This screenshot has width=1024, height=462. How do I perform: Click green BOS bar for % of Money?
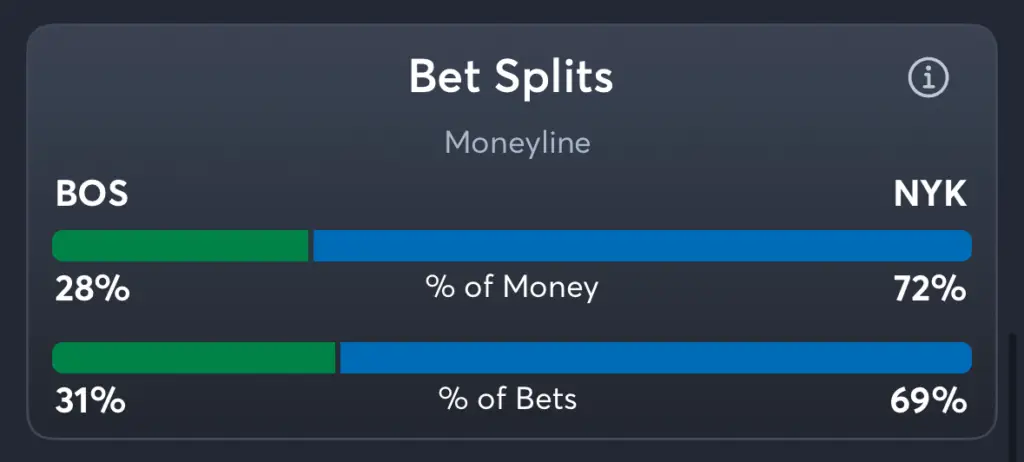point(180,246)
